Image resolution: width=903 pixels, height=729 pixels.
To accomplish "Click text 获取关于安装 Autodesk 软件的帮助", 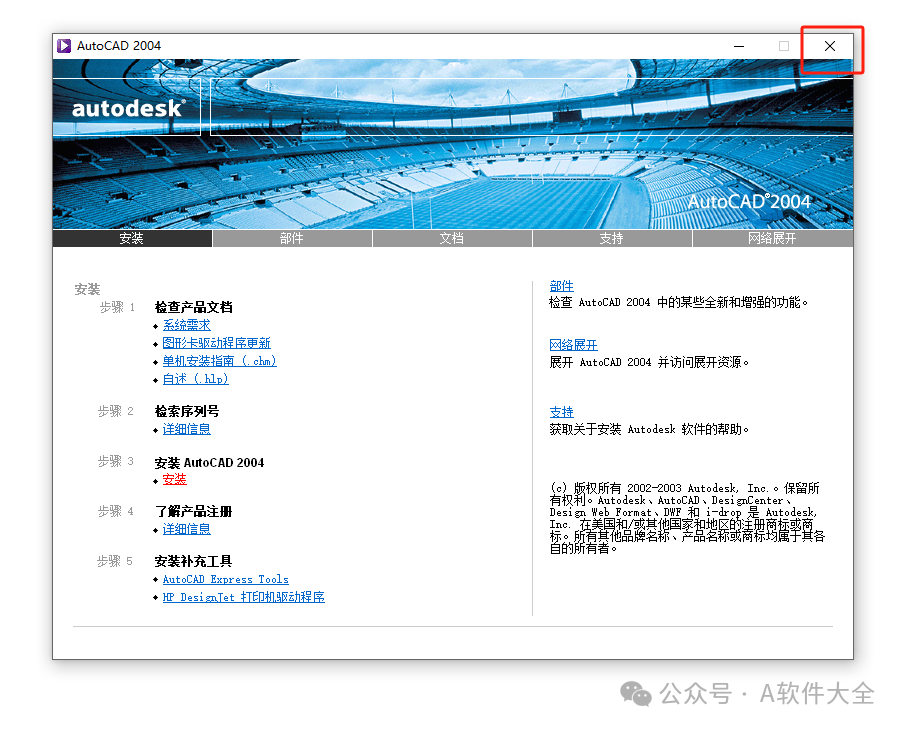I will click(649, 429).
